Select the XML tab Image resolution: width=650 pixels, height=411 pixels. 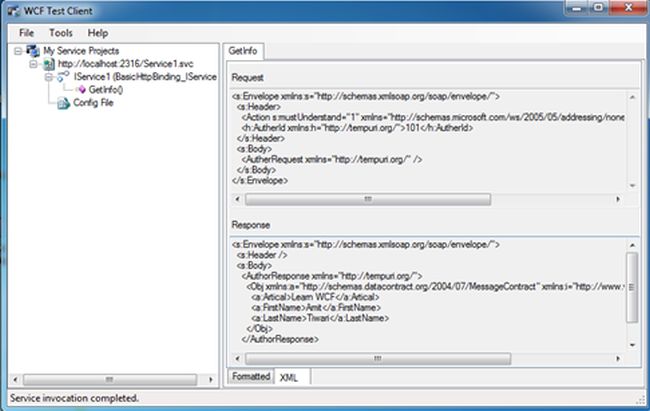point(292,377)
